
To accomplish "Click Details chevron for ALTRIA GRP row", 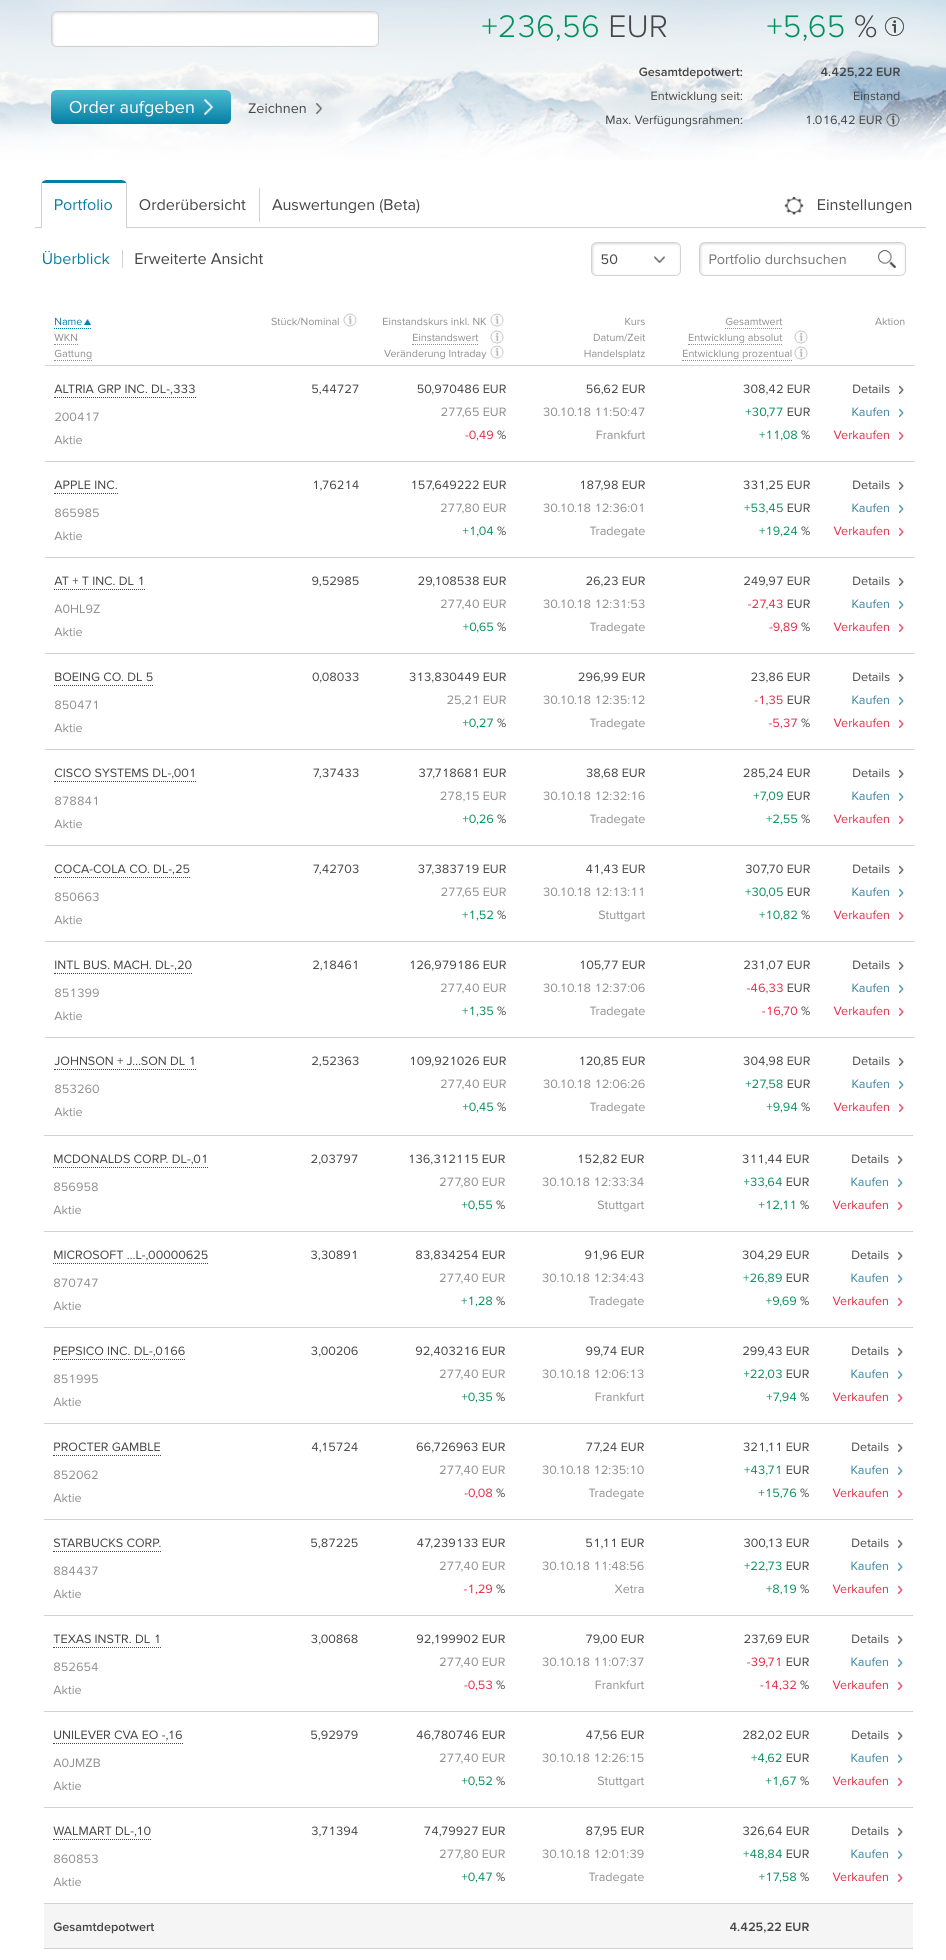I will 901,390.
